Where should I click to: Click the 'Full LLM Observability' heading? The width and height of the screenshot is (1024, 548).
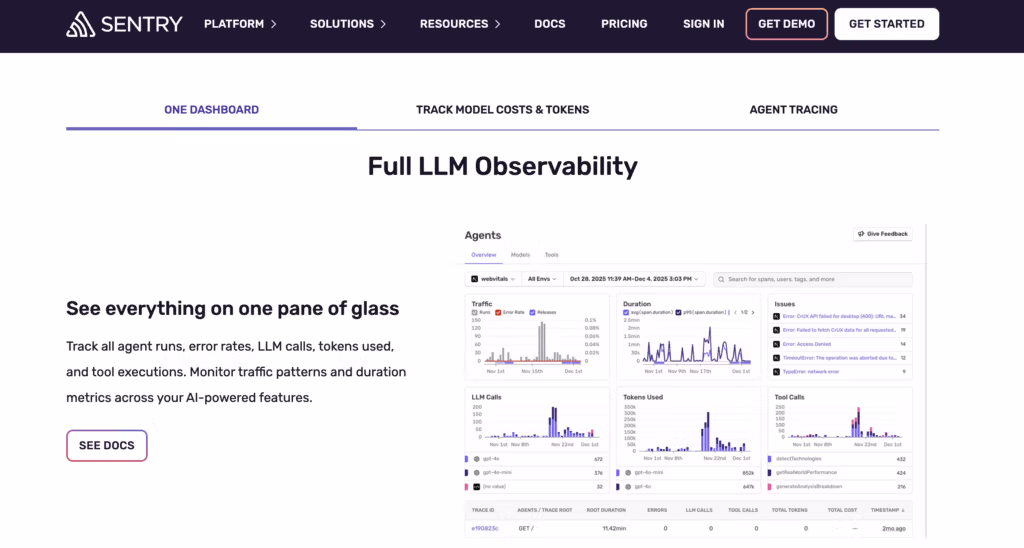point(502,166)
